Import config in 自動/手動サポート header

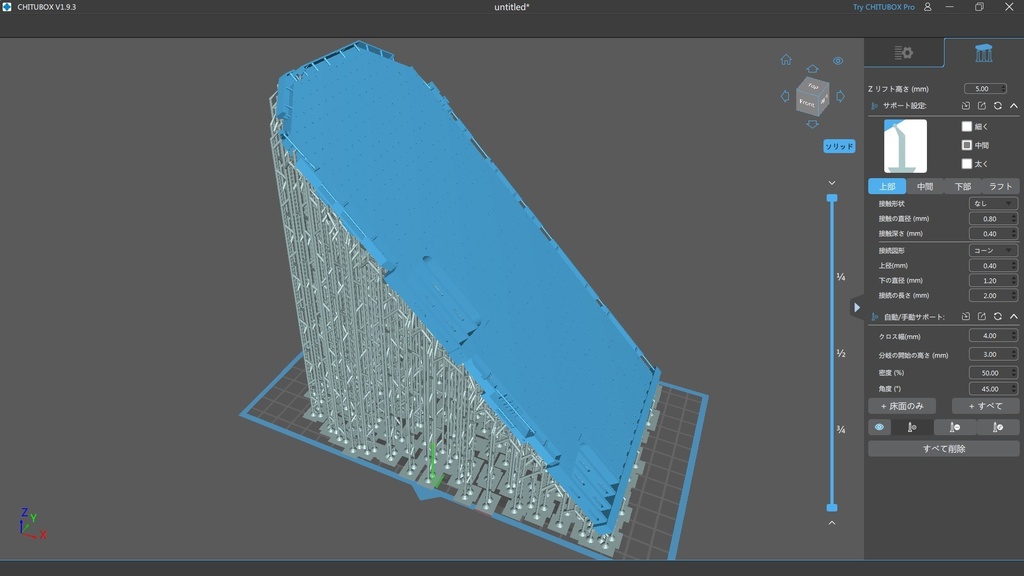click(966, 317)
